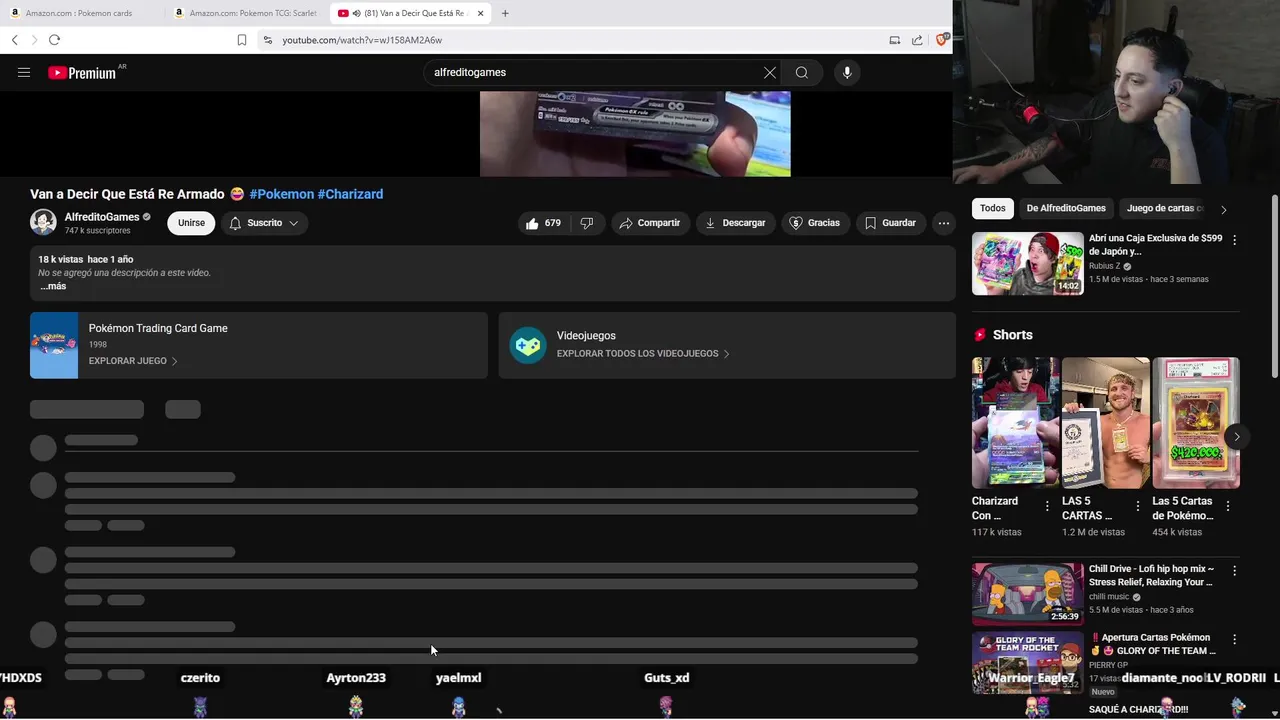Open SAQUÉ A CHARIZARD video title
This screenshot has width=1280, height=720.
pyautogui.click(x=1138, y=709)
